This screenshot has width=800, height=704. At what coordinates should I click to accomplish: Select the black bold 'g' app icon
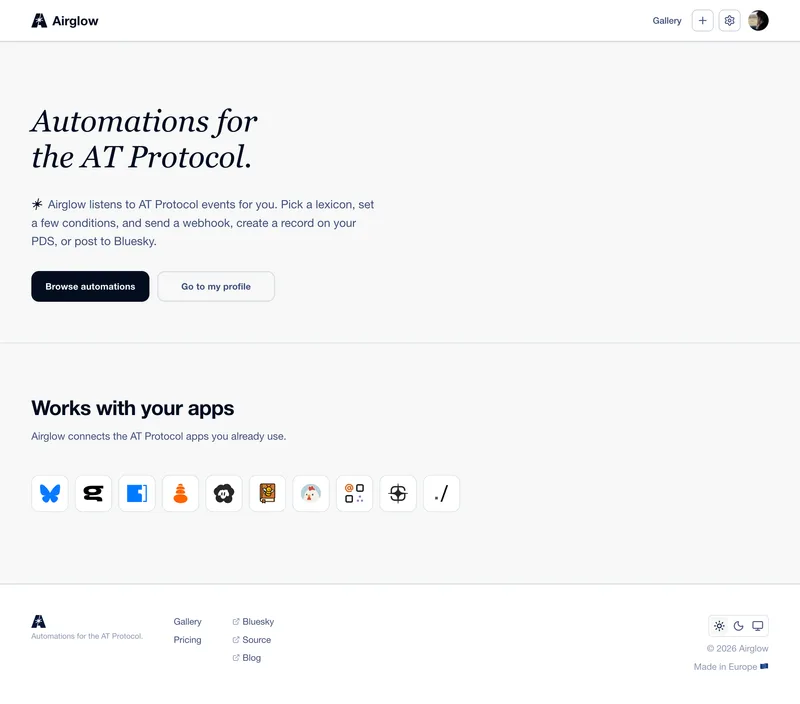[93, 493]
